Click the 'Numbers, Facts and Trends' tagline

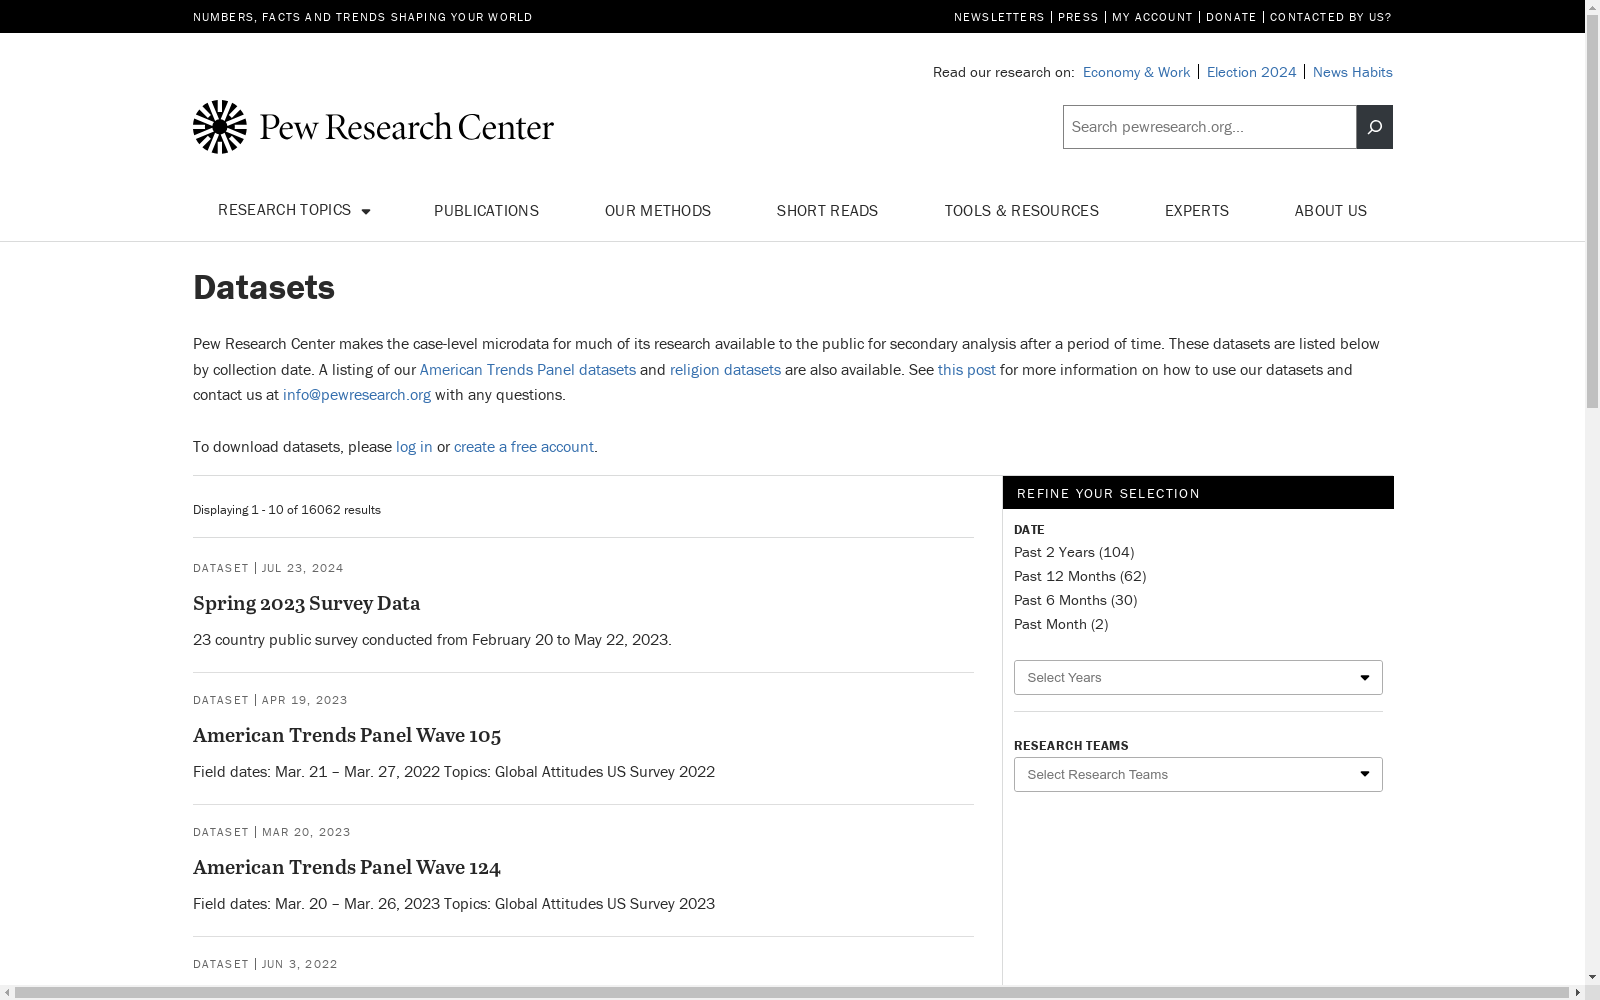point(363,17)
